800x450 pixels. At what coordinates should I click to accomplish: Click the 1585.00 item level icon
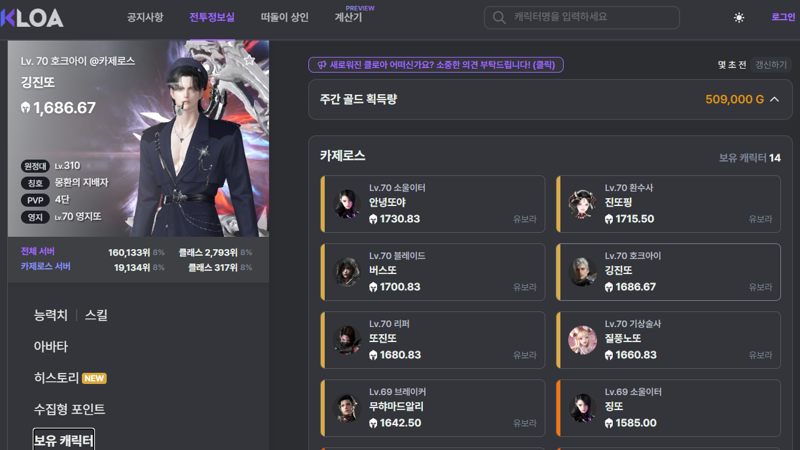pos(609,423)
